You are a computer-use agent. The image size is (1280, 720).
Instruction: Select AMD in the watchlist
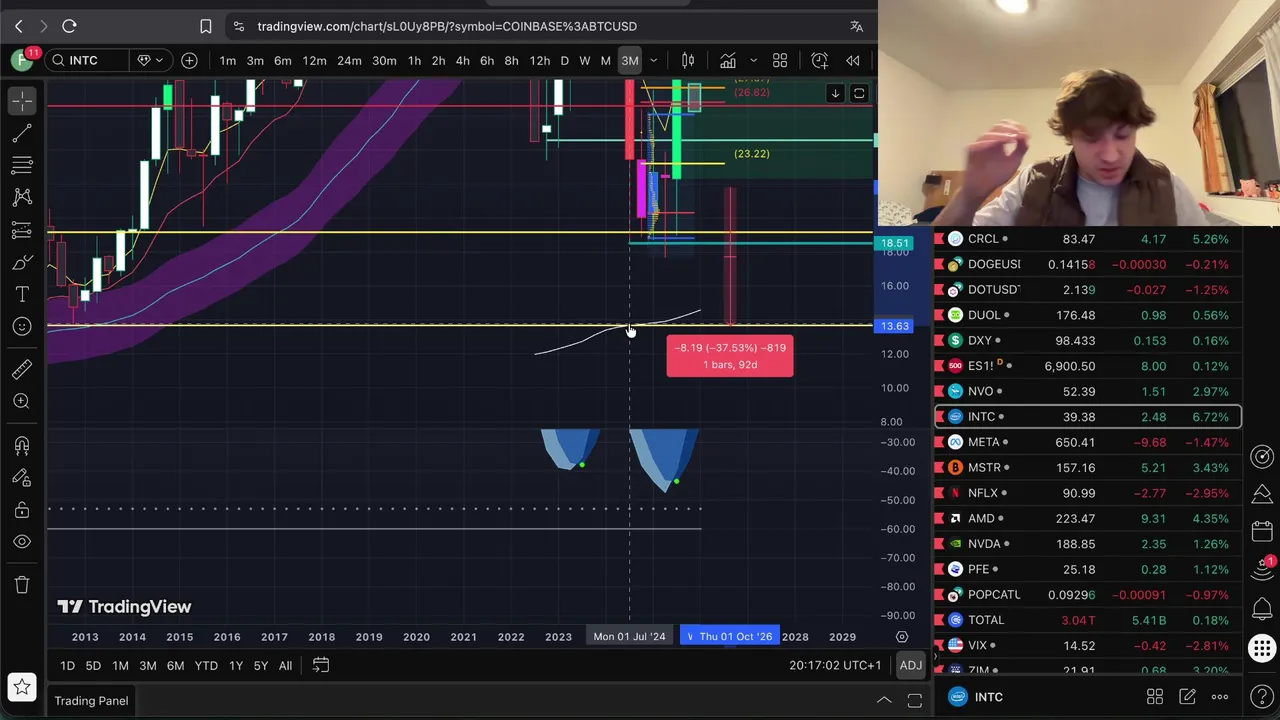pyautogui.click(x=1088, y=519)
